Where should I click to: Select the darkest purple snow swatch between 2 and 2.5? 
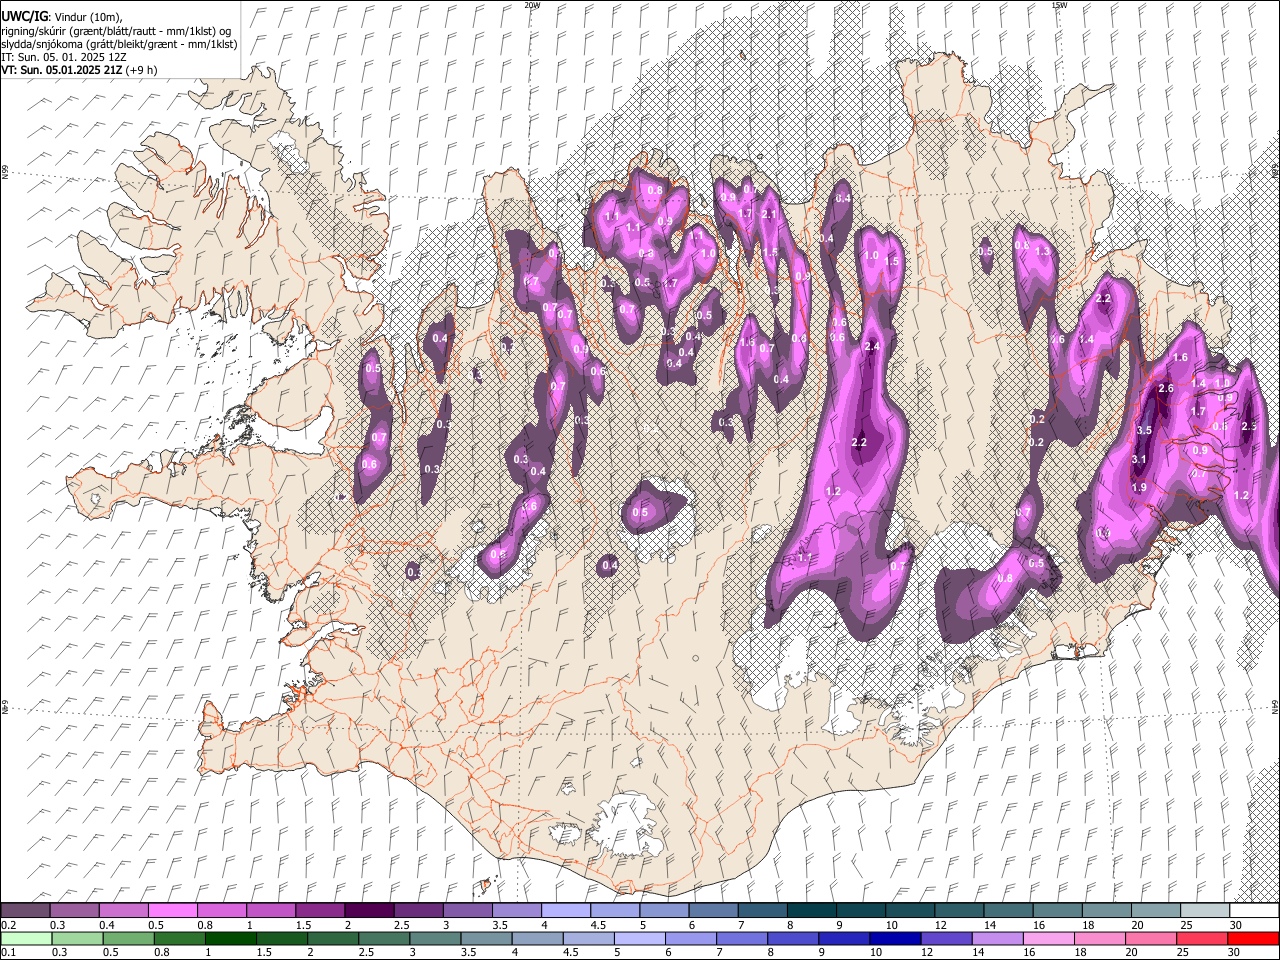(369, 910)
